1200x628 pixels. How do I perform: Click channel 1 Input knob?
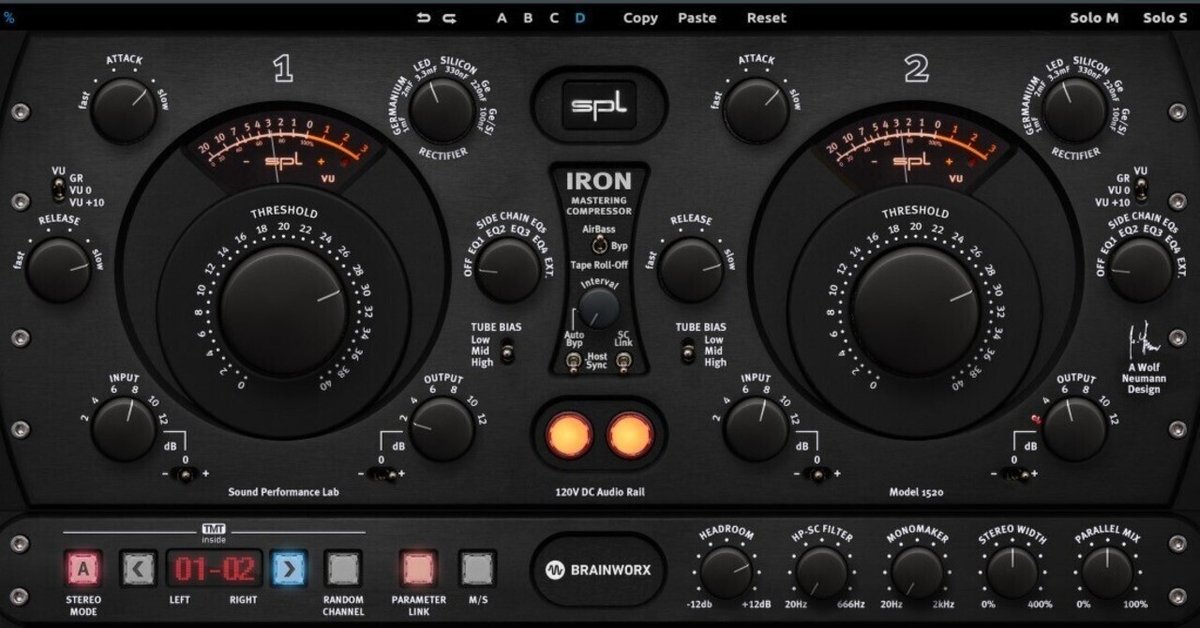click(x=124, y=428)
